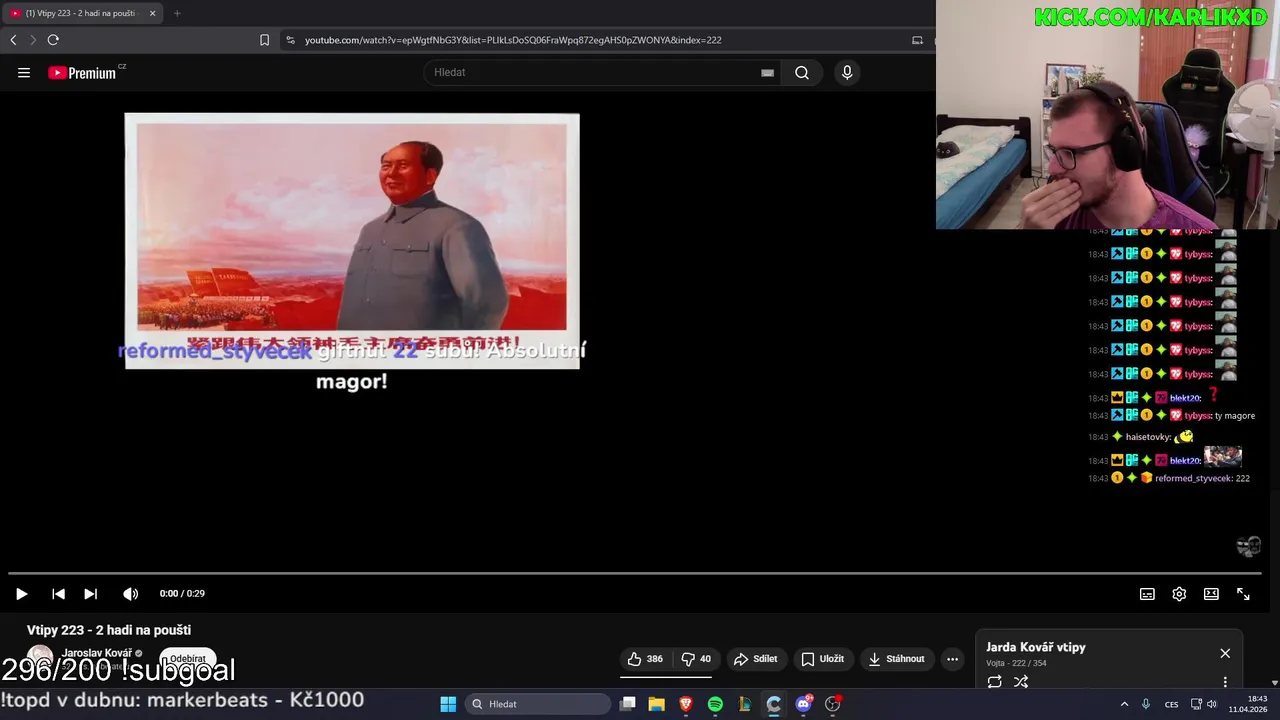Start voice search with microphone
The image size is (1280, 720).
point(847,72)
